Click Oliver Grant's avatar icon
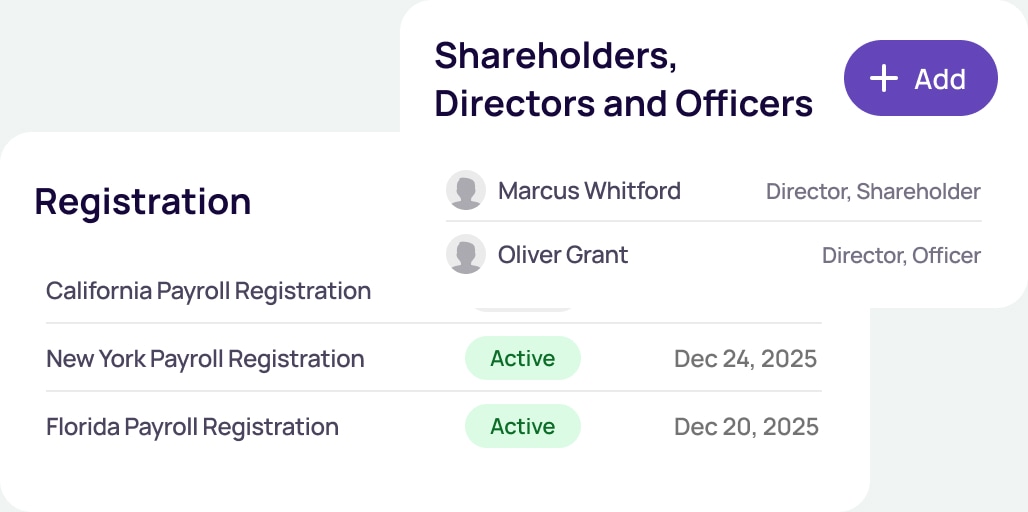The height and width of the screenshot is (512, 1028). click(x=466, y=255)
